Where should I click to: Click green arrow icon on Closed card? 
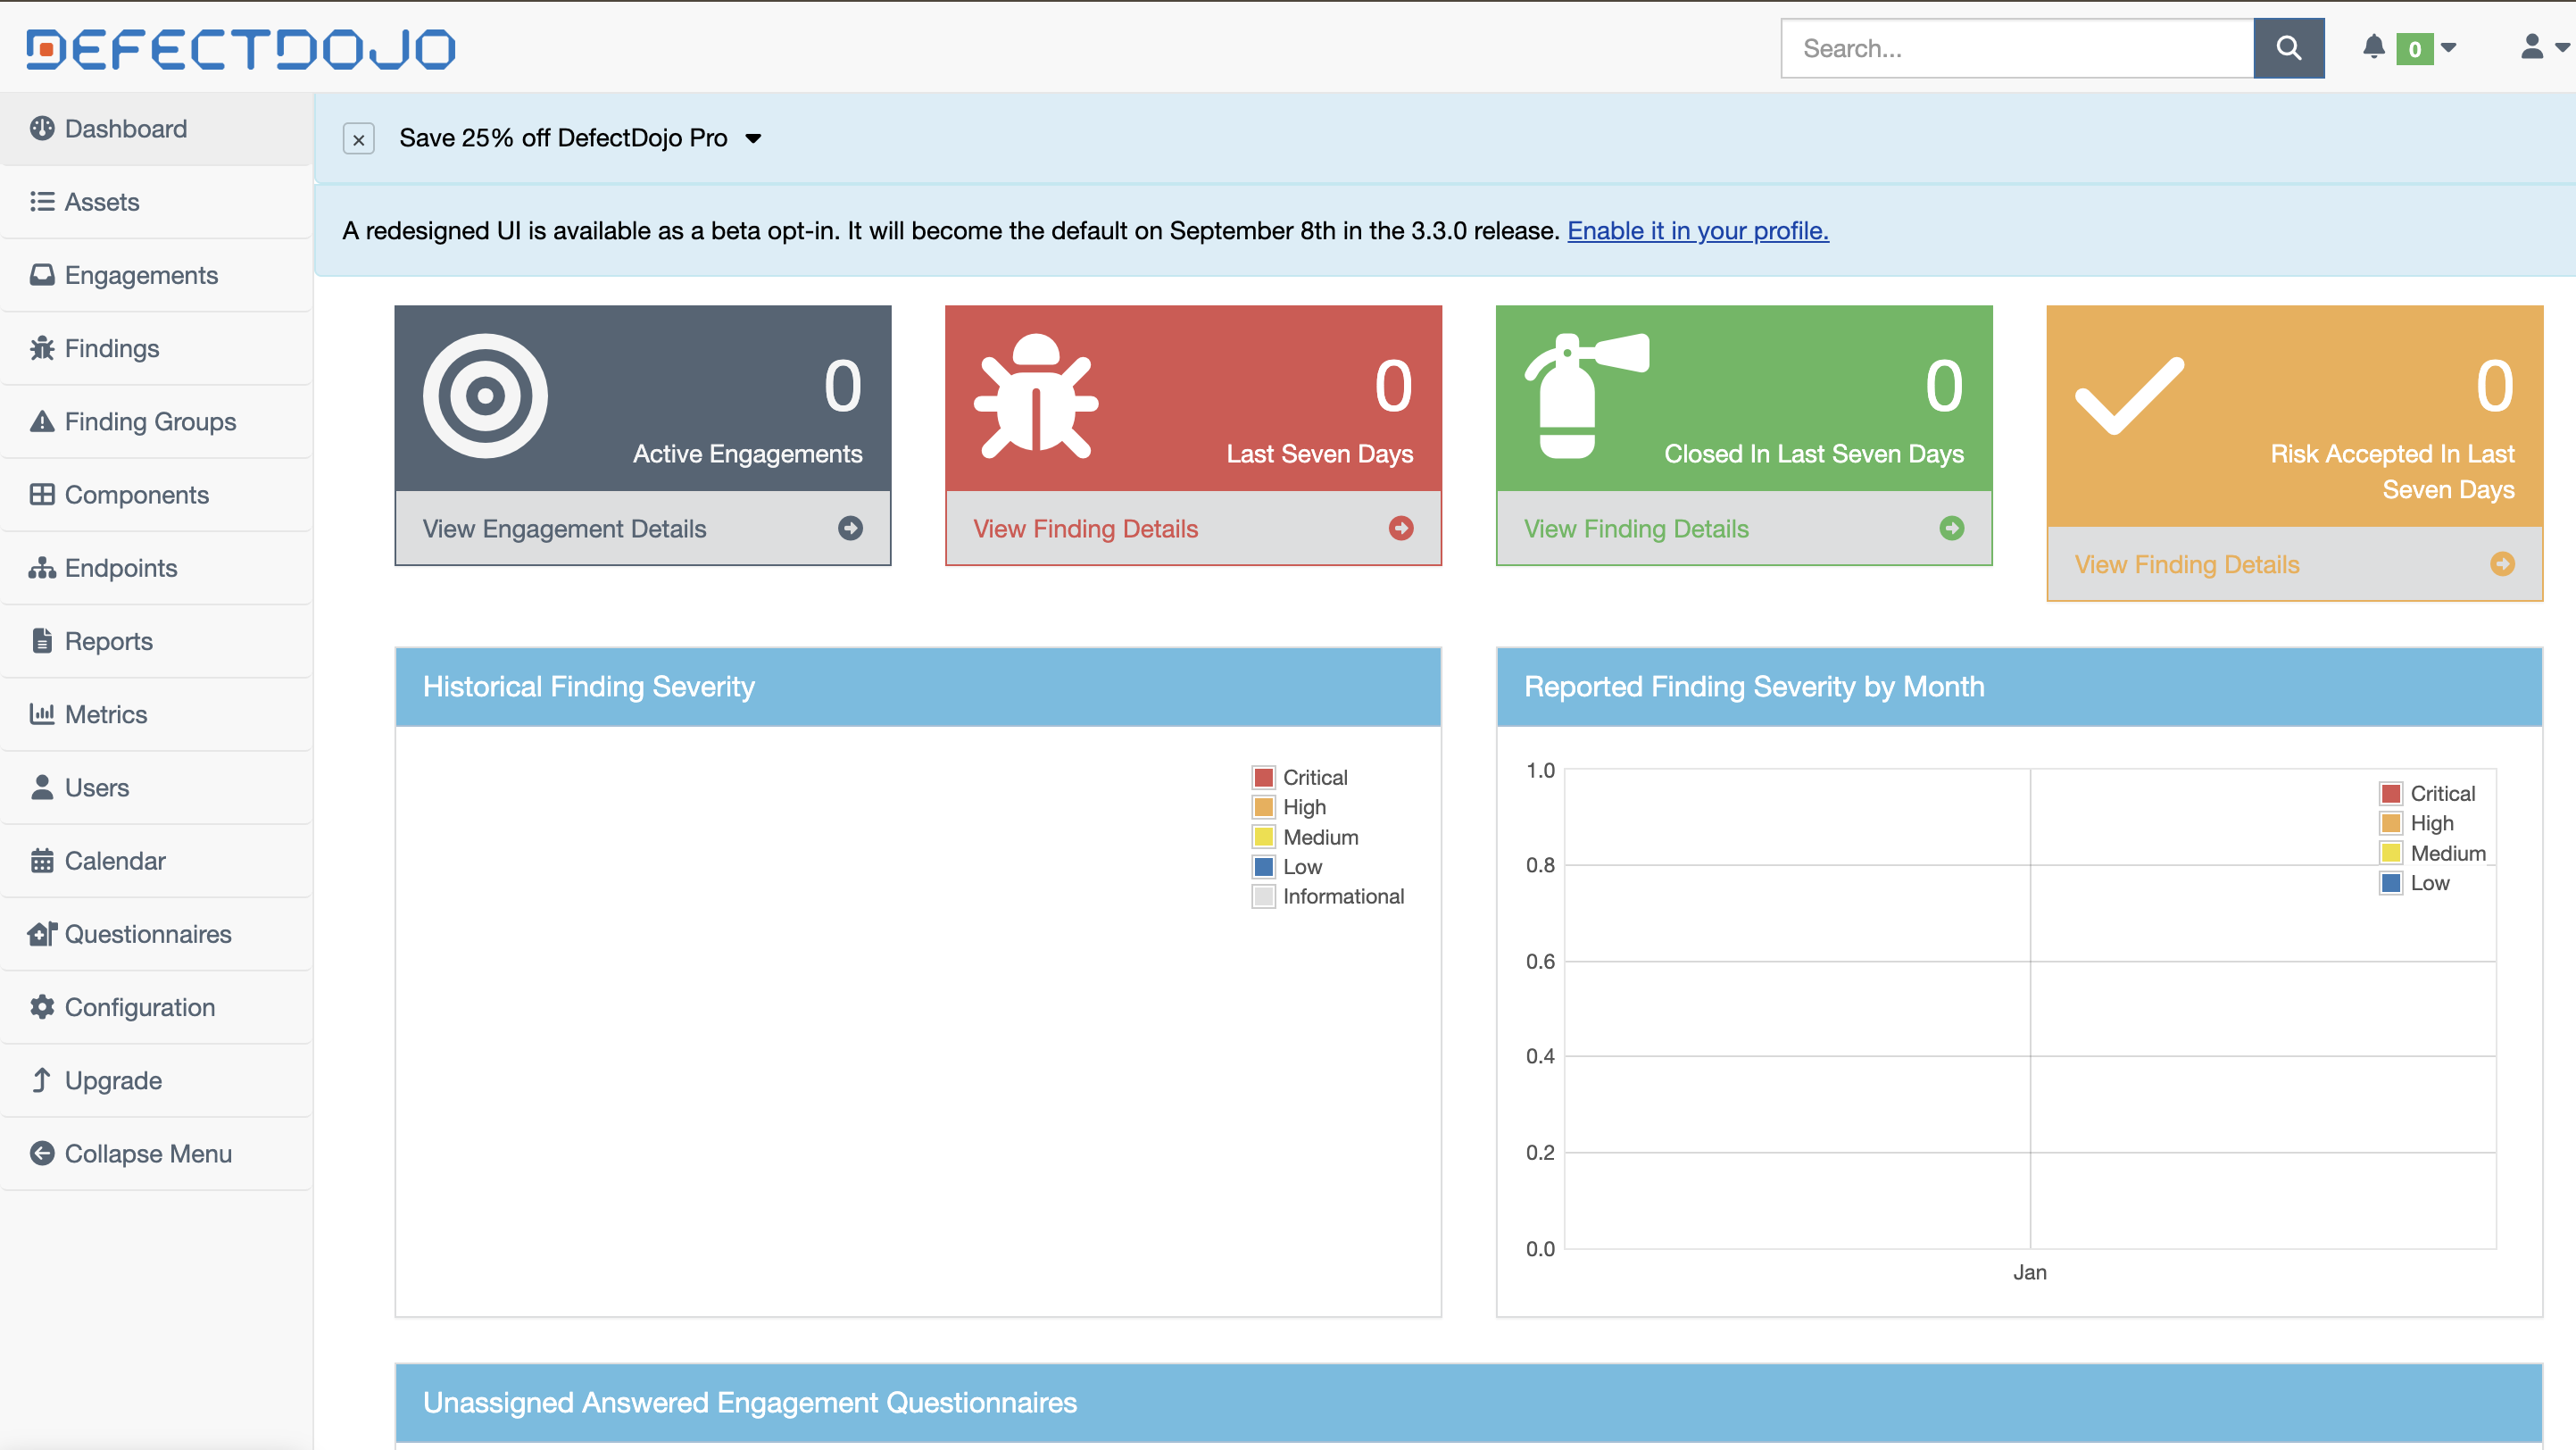click(1952, 528)
